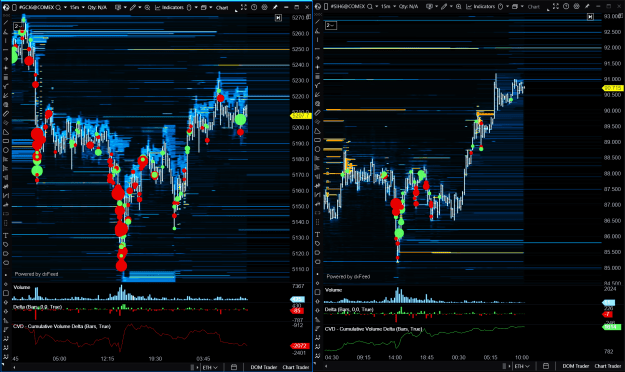625x372 pixels.
Task: Click Indicators button in right chart toolbar
Action: point(482,6)
